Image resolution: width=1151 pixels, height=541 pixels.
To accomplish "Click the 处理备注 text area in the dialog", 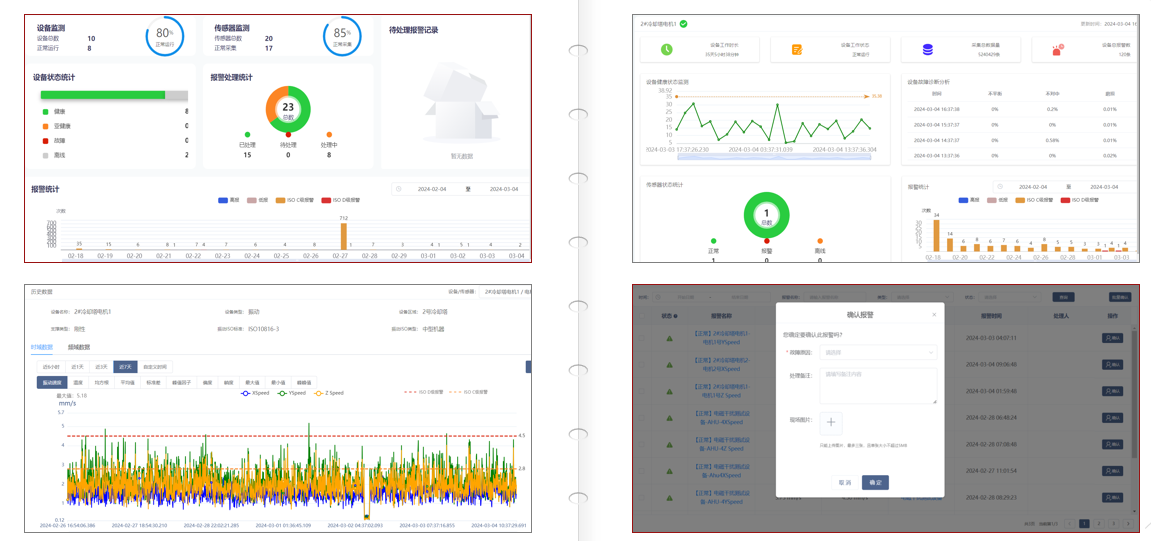I will (879, 386).
